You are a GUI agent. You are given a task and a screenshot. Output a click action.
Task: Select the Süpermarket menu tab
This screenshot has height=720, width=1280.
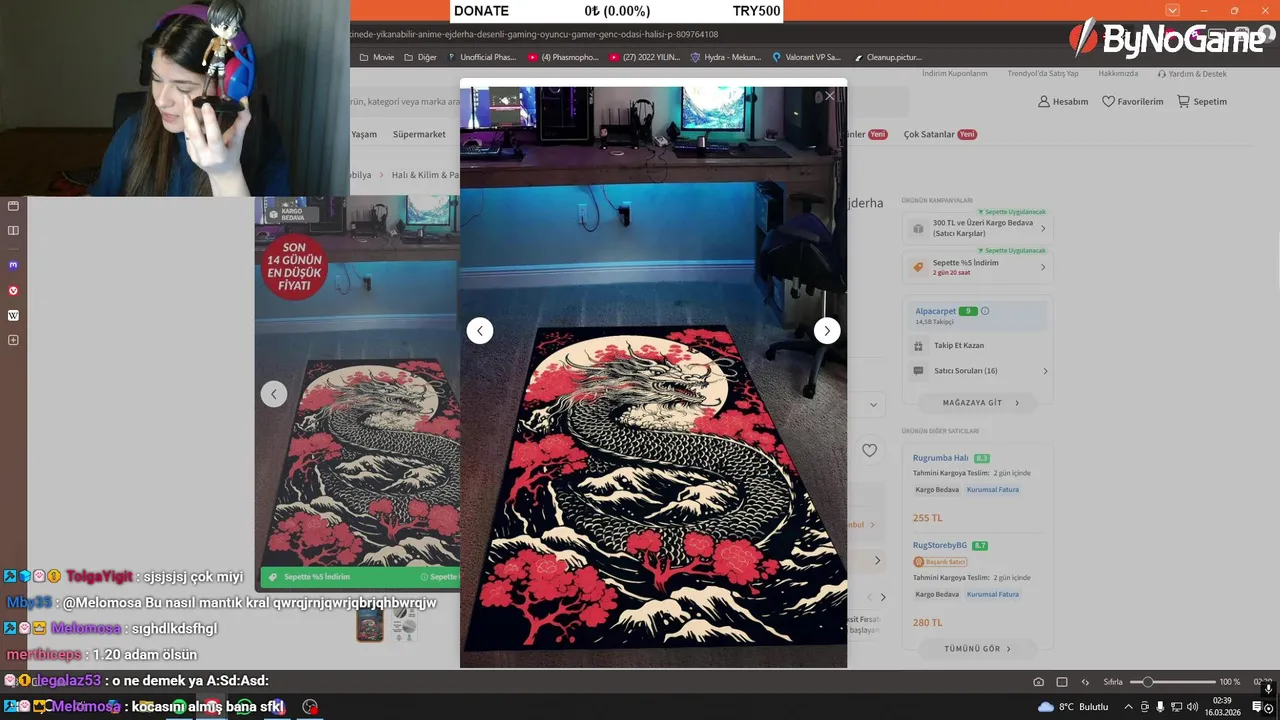[x=419, y=134]
